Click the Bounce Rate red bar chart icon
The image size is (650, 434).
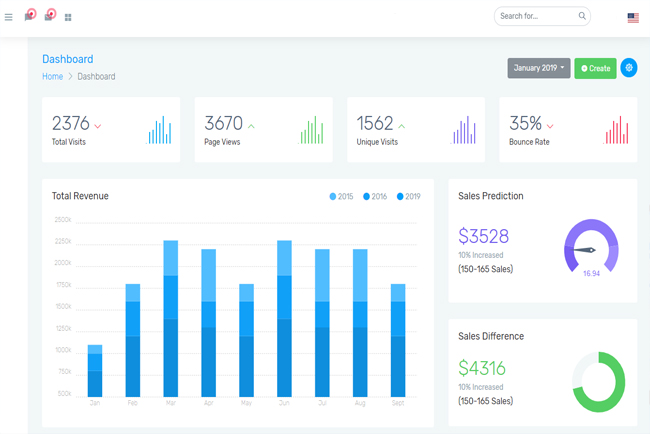[x=616, y=130]
